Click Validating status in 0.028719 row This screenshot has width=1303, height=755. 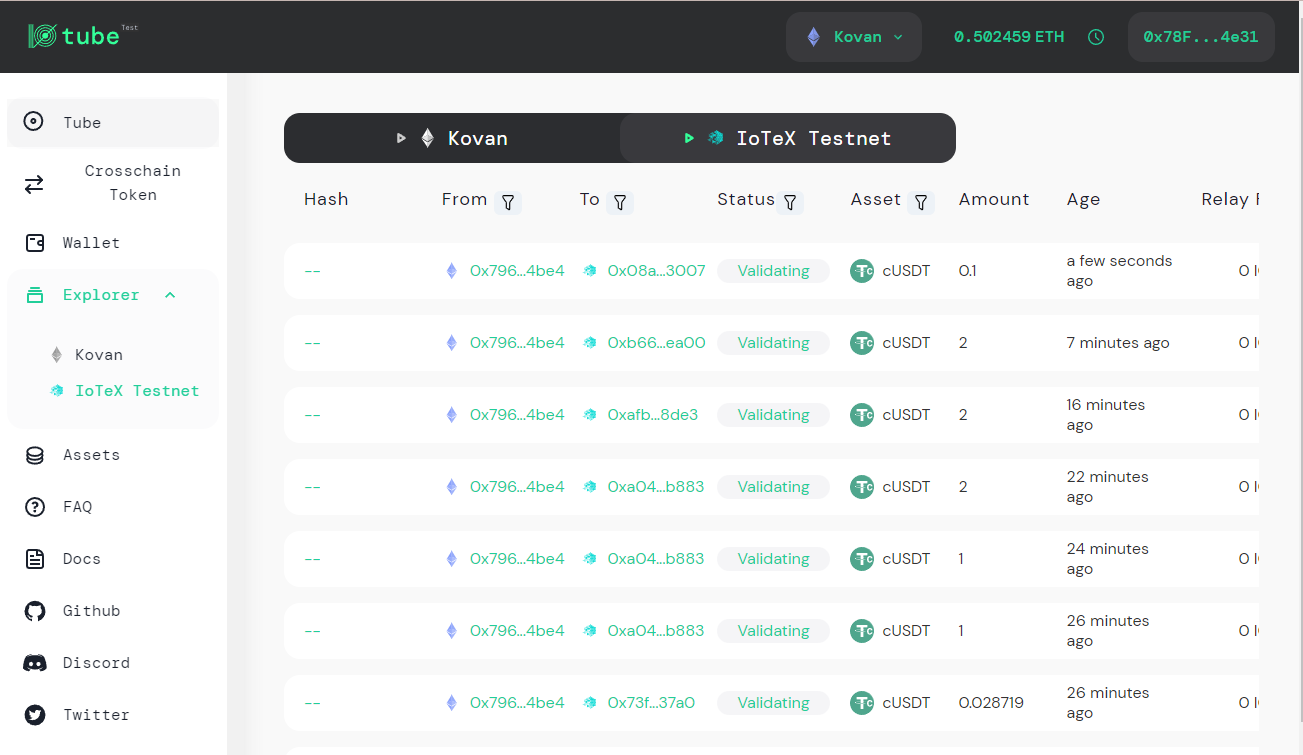773,703
